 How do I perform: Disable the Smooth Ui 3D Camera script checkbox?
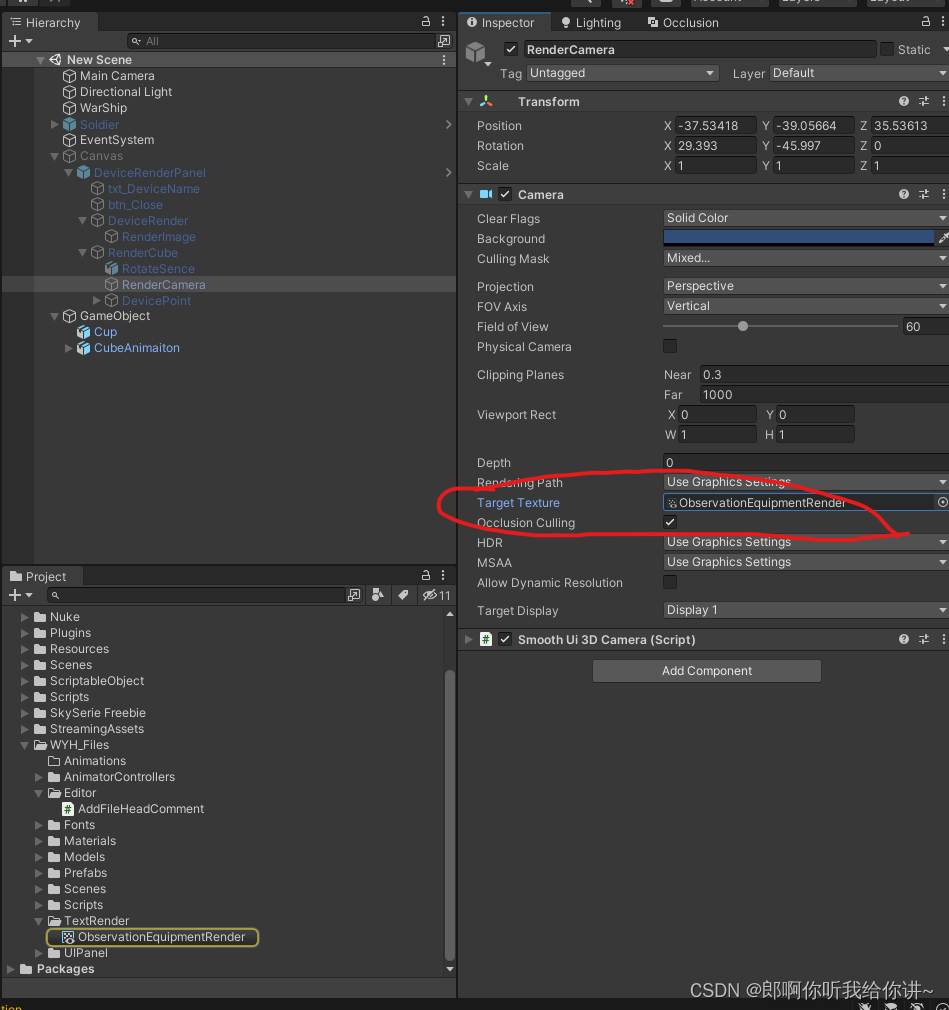[x=505, y=639]
